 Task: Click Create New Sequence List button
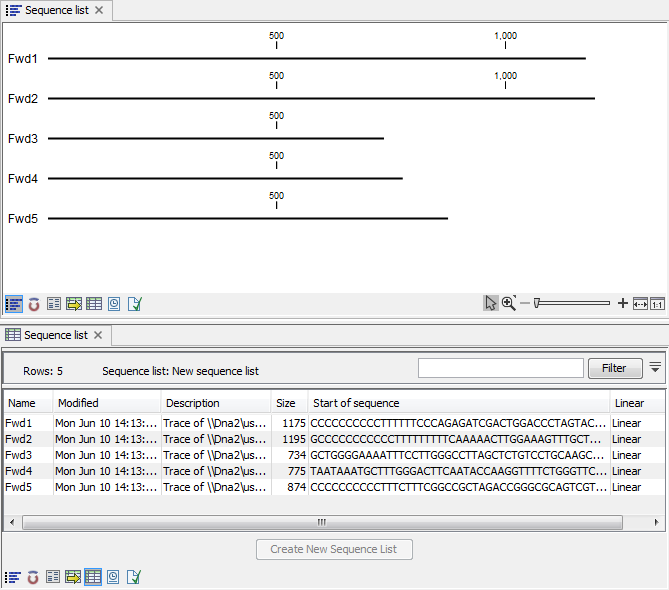334,549
